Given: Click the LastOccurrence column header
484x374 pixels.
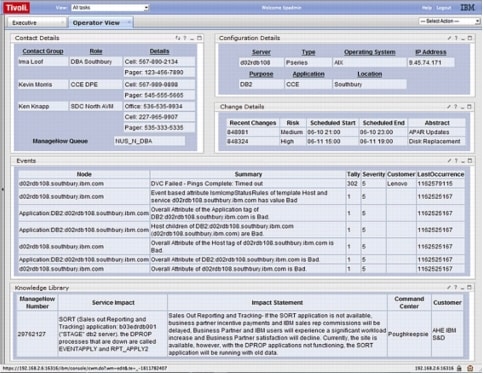Looking at the screenshot, I should click(x=440, y=174).
